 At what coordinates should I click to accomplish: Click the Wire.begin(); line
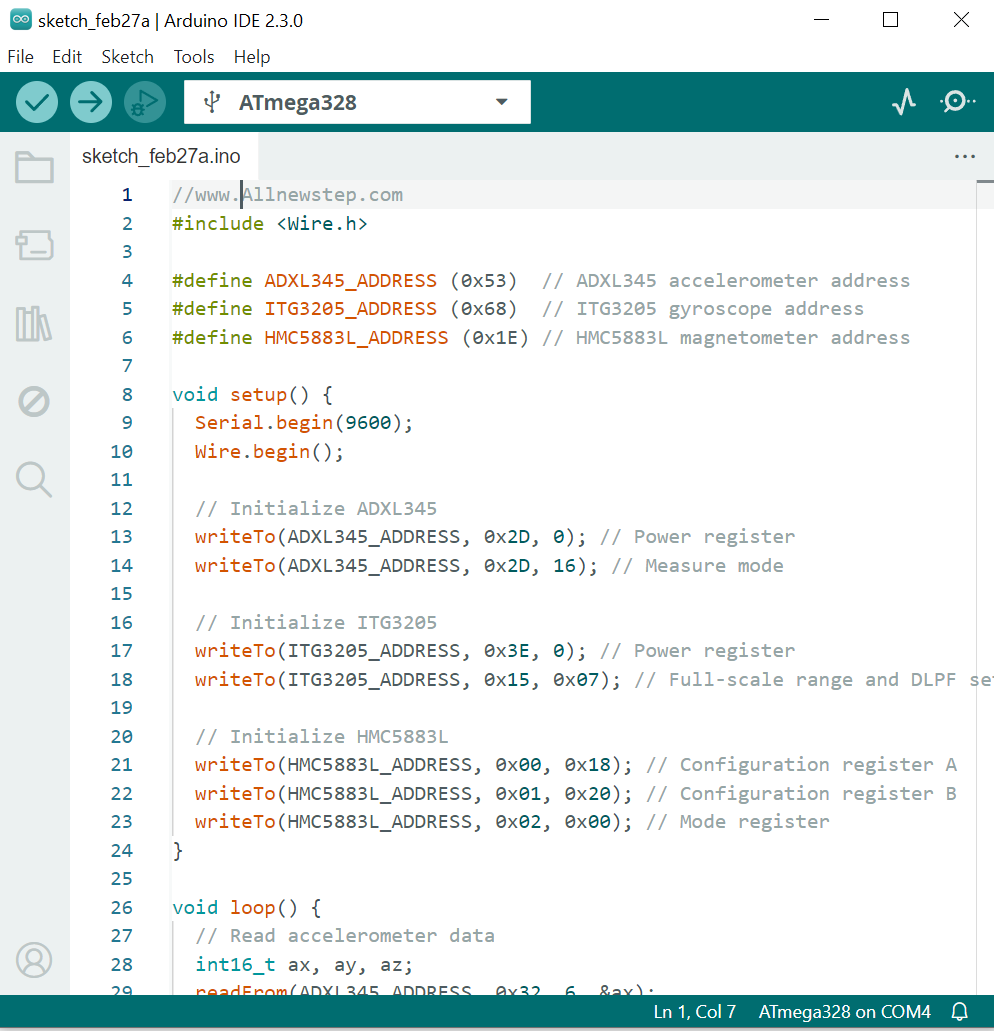tap(269, 452)
